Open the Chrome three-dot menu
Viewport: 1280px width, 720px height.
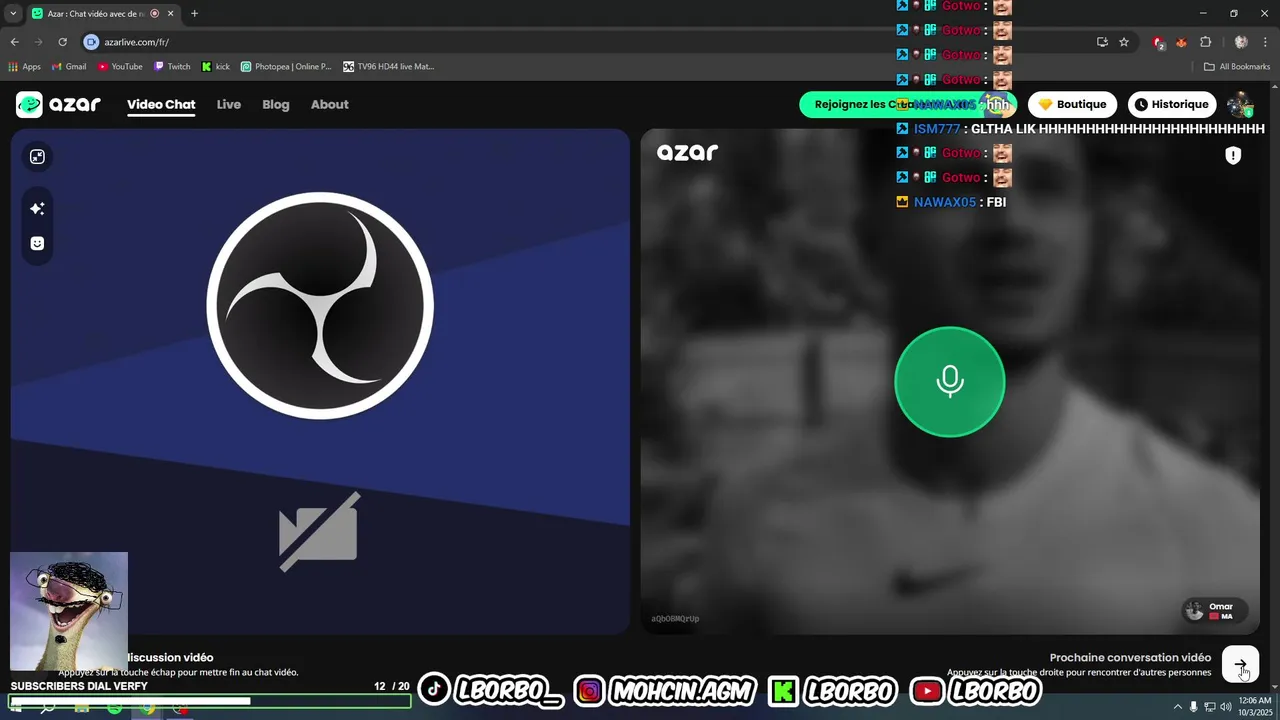[x=1265, y=42]
